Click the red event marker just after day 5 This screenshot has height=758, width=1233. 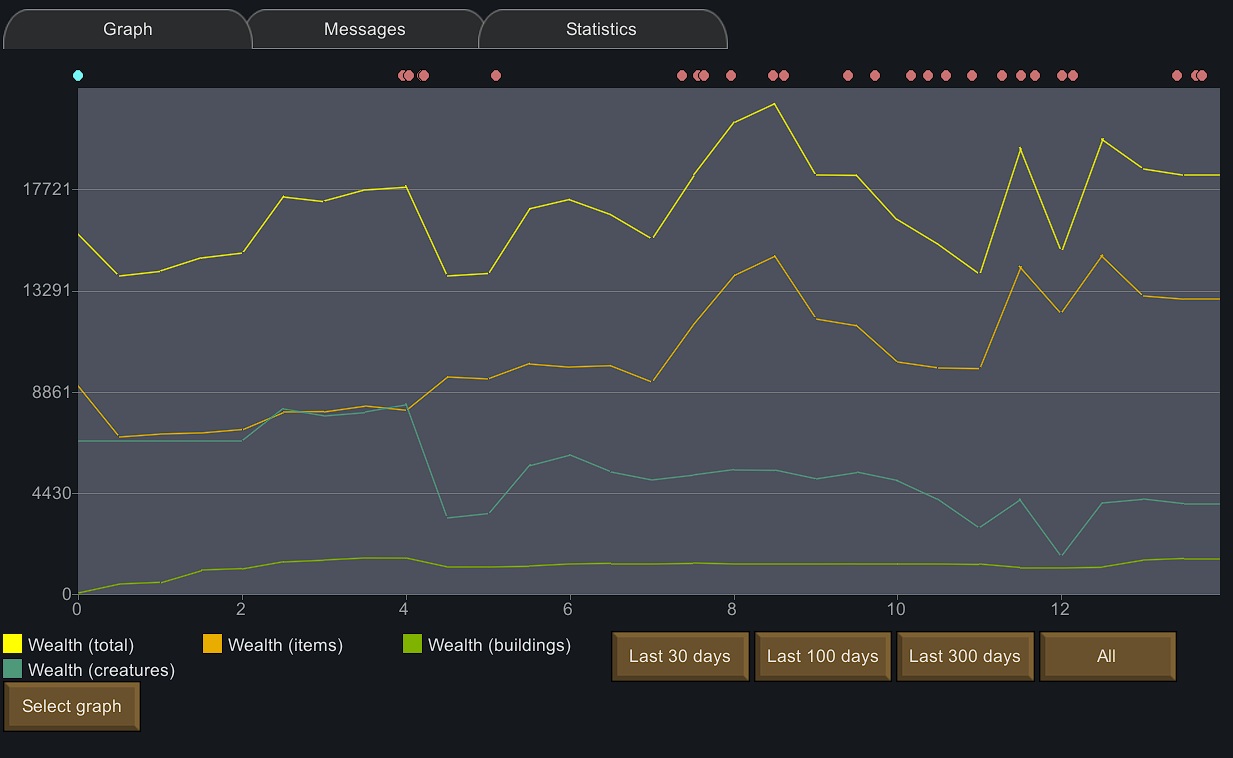click(x=496, y=75)
